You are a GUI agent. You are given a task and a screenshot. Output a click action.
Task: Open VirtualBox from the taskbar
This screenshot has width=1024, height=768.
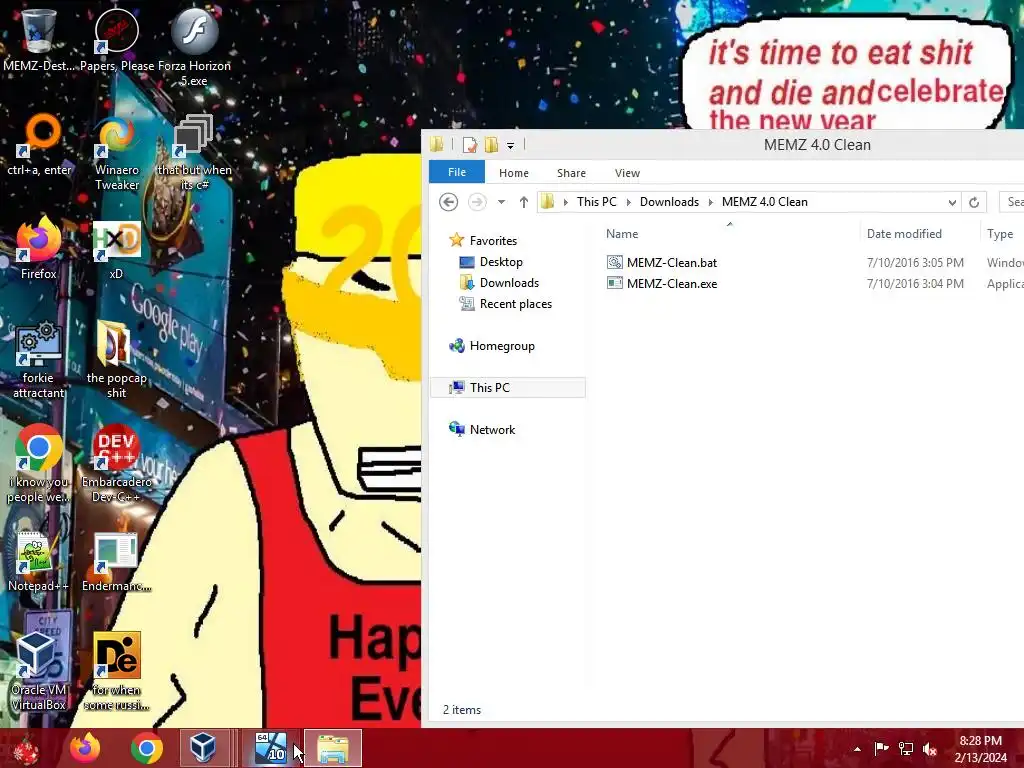click(203, 748)
